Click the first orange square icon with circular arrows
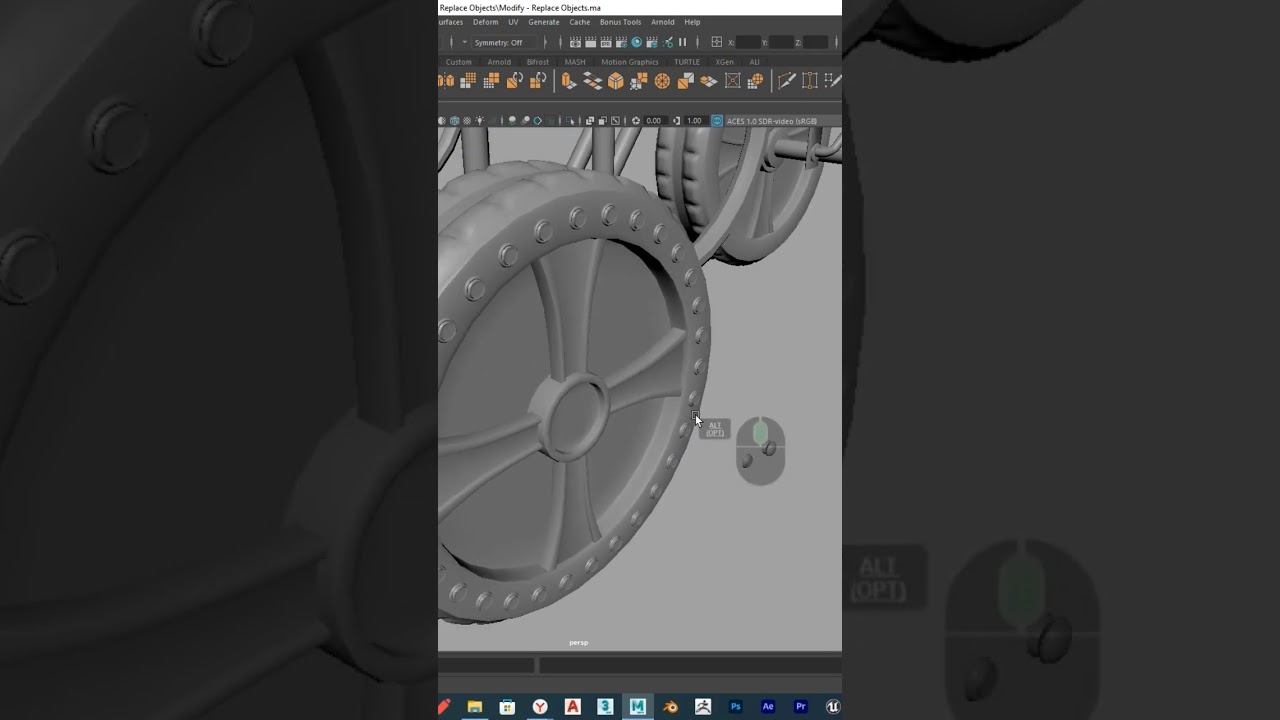The image size is (1280, 720). tap(515, 80)
